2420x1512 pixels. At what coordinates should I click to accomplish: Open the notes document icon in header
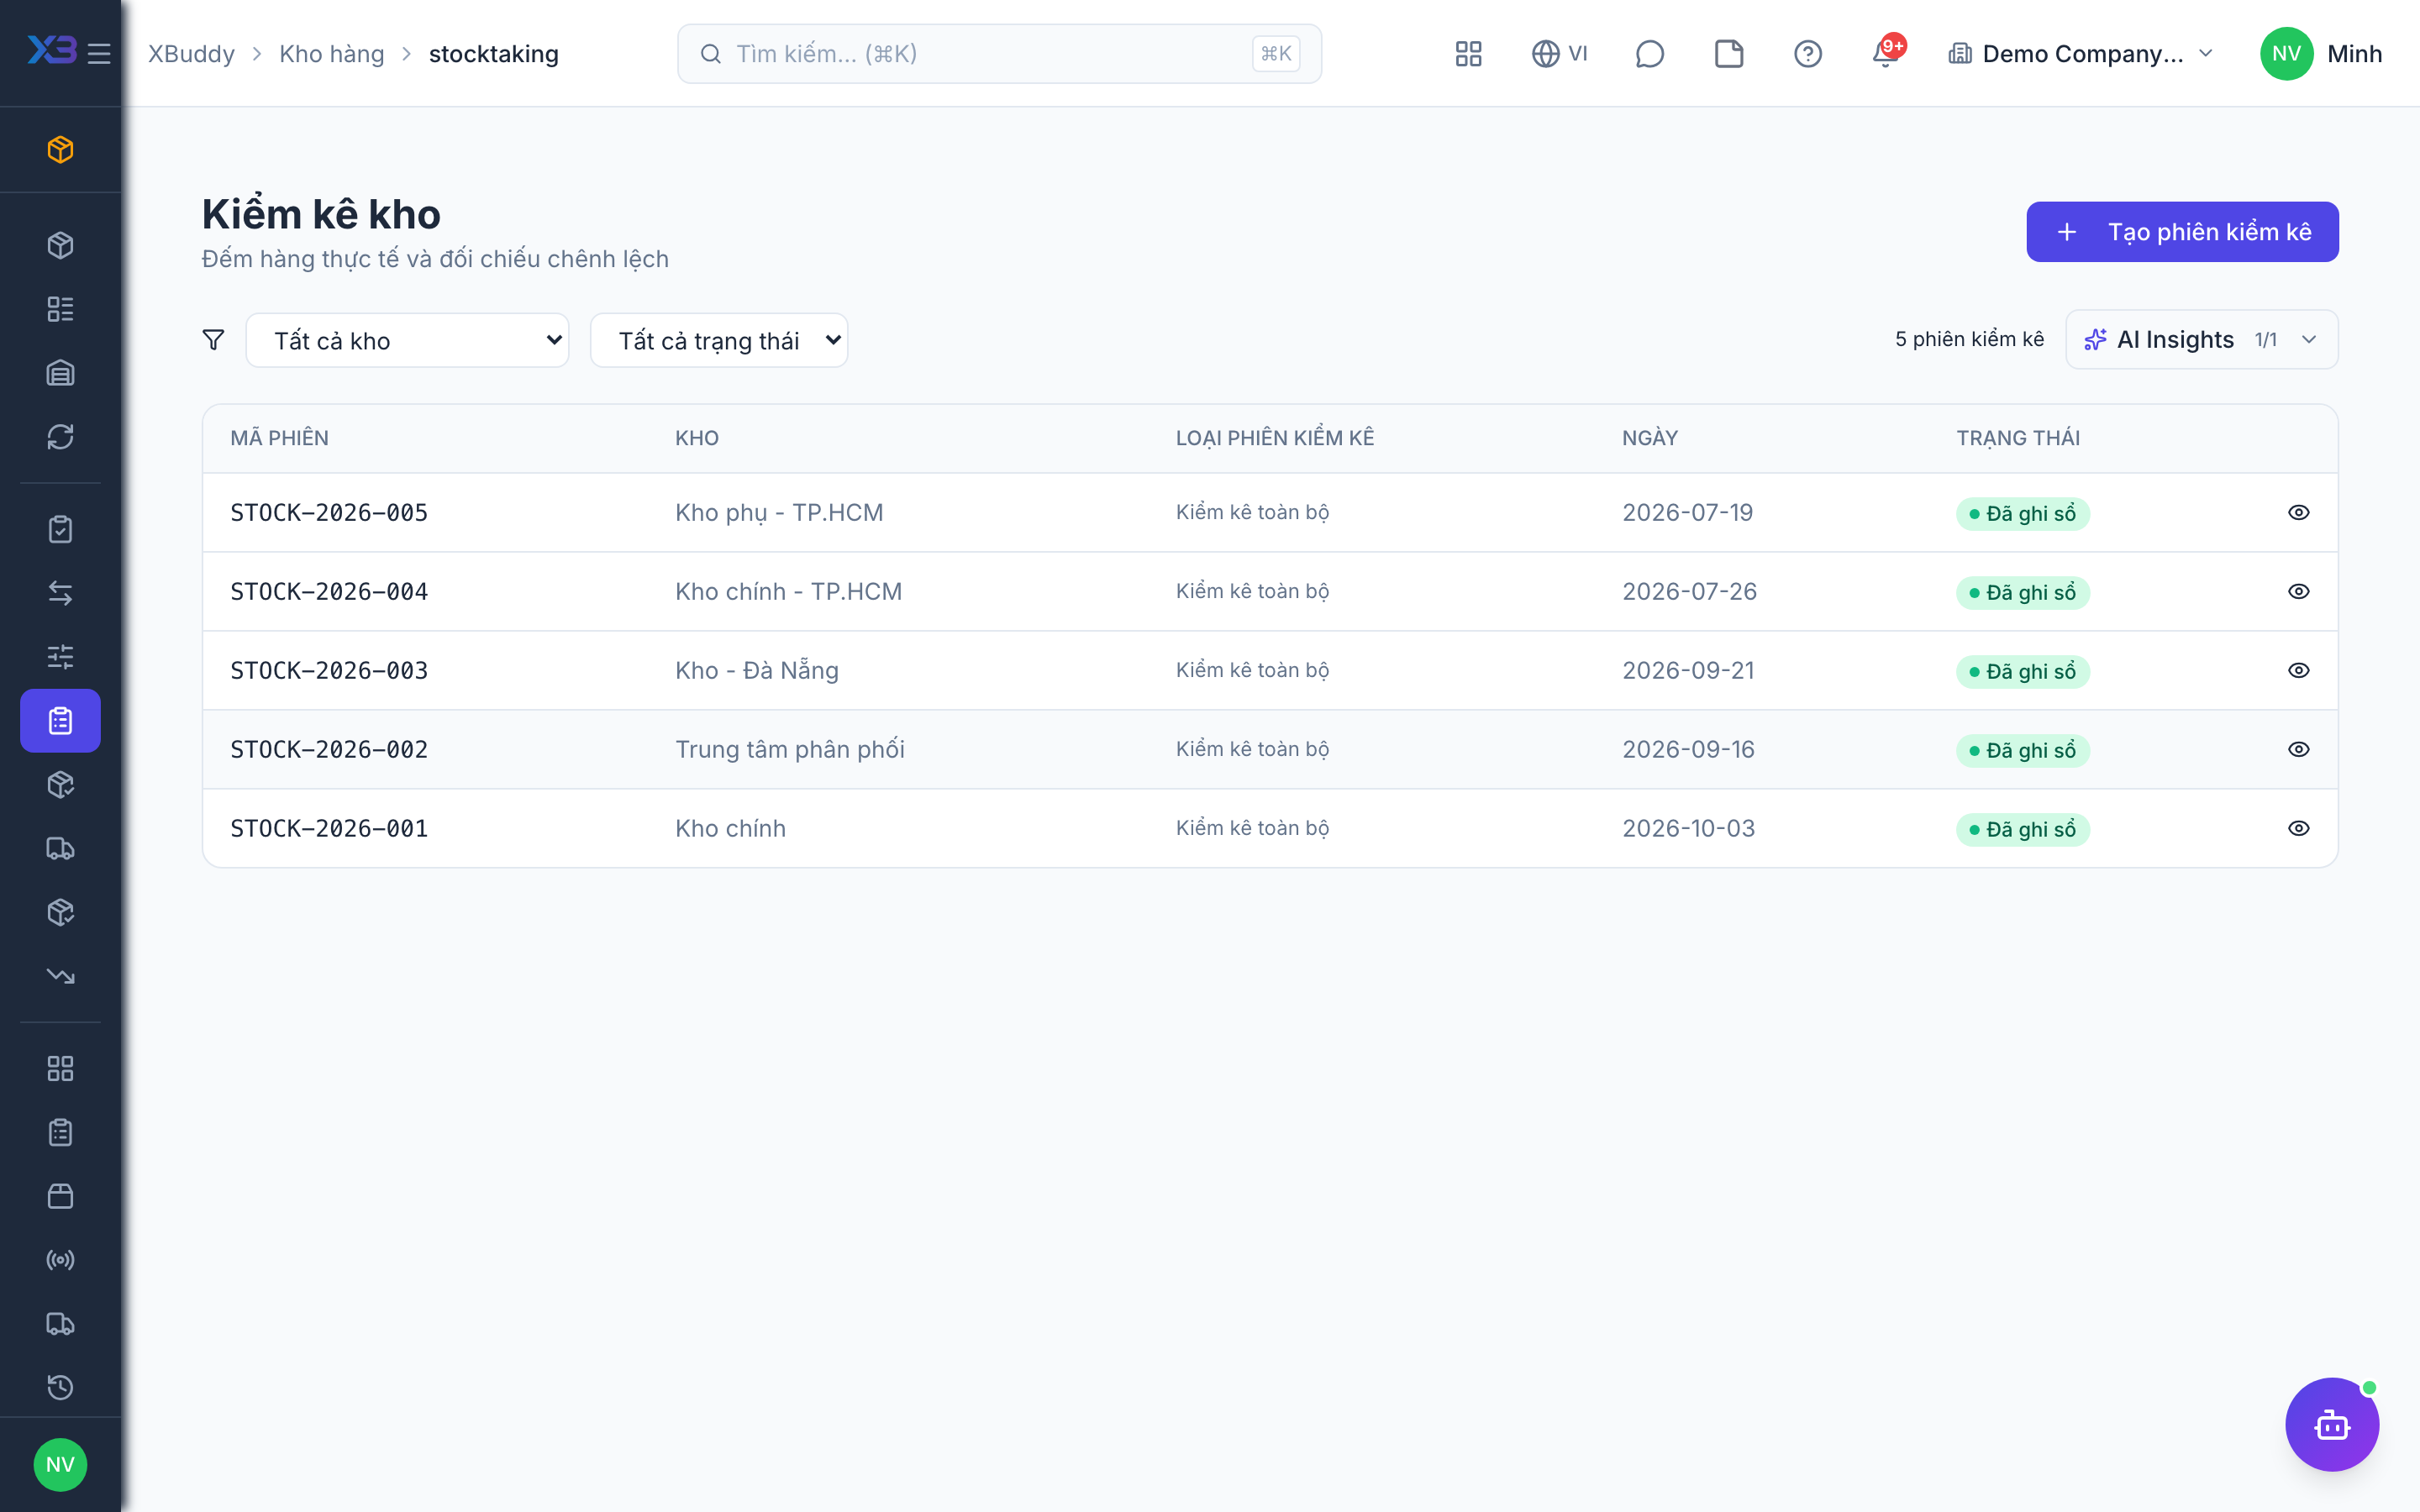click(x=1728, y=54)
